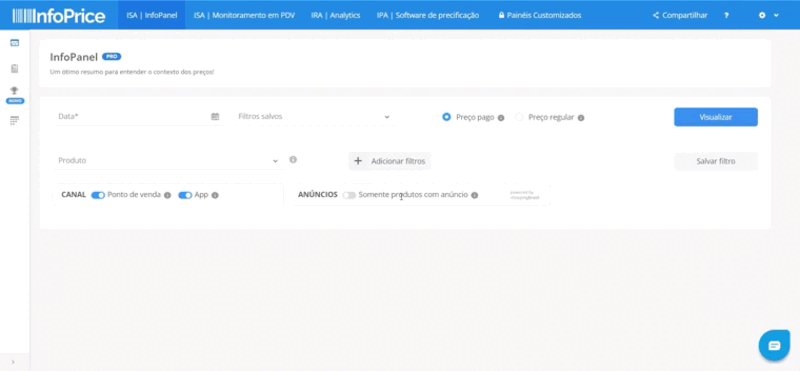Click info icon next to Preço regular
Viewport: 800px width, 371px height.
(581, 118)
